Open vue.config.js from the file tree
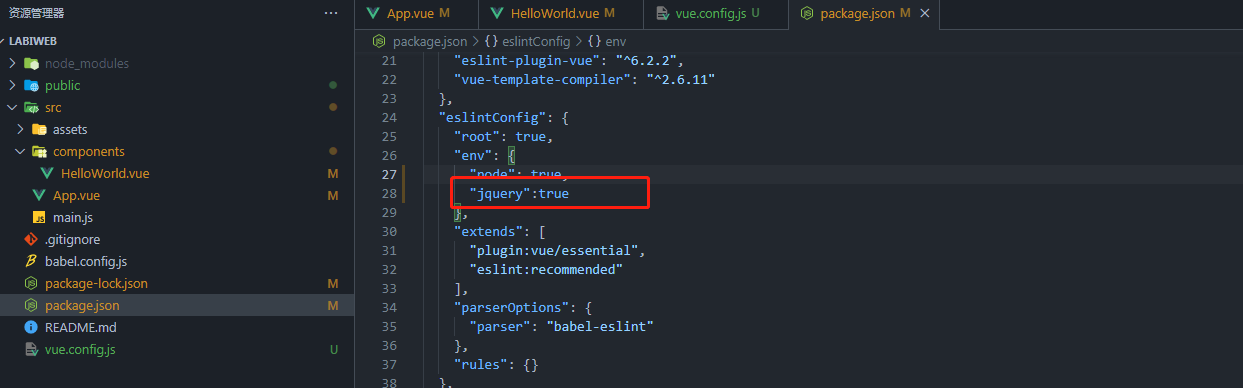 (x=80, y=349)
